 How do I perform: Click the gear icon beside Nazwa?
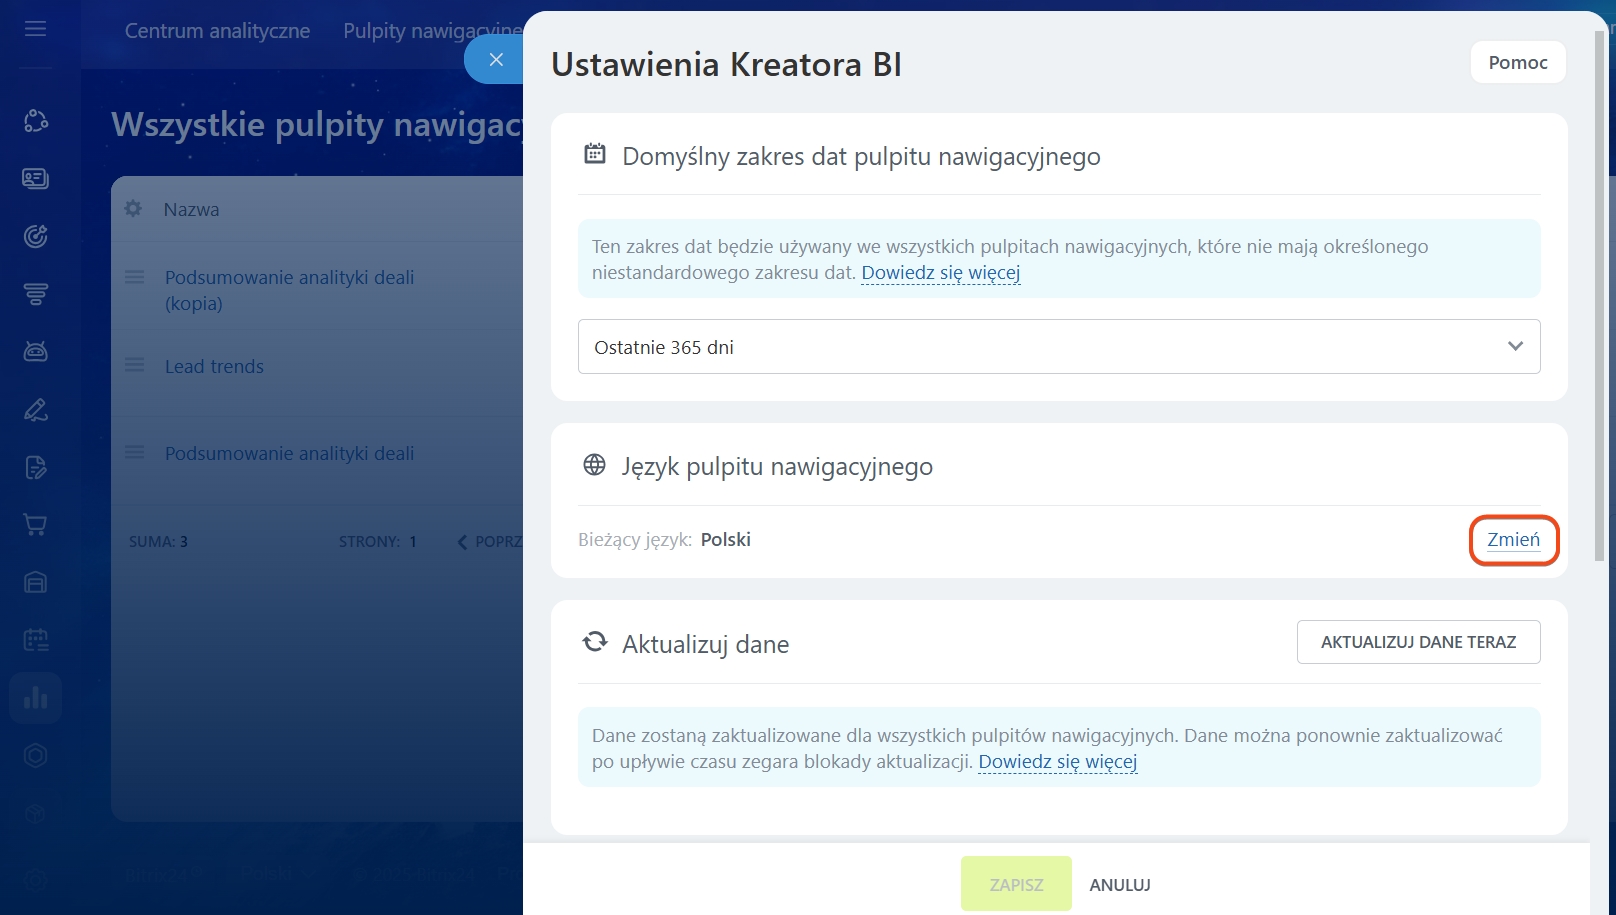133,209
